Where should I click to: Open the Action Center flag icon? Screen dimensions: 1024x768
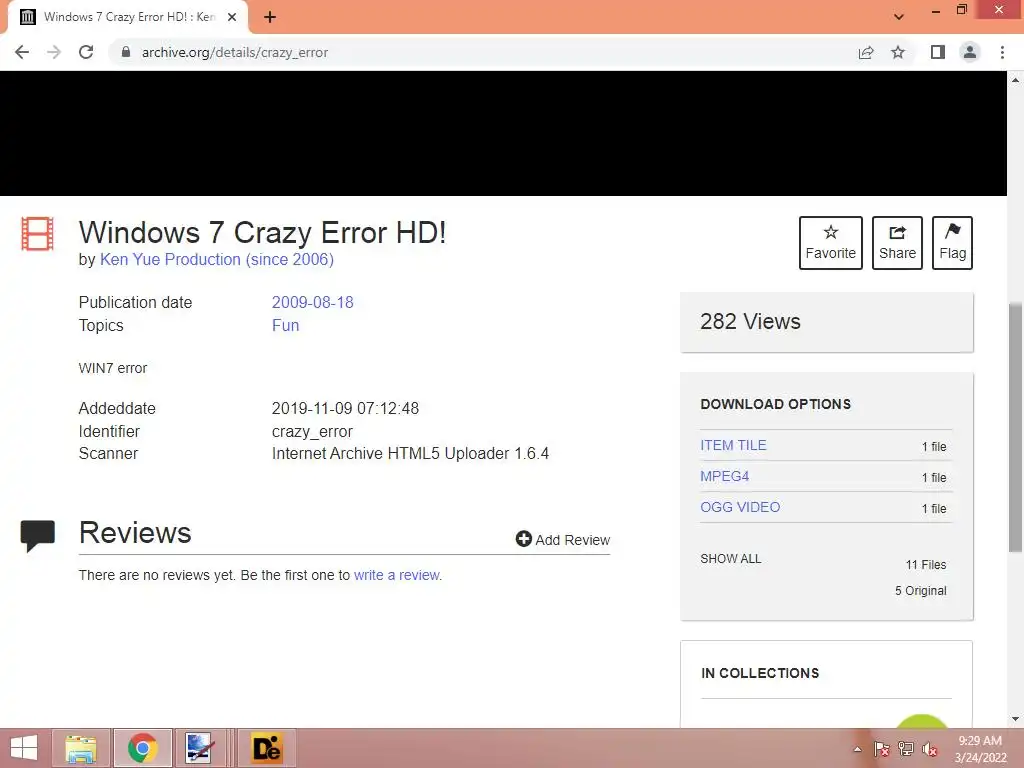point(882,749)
